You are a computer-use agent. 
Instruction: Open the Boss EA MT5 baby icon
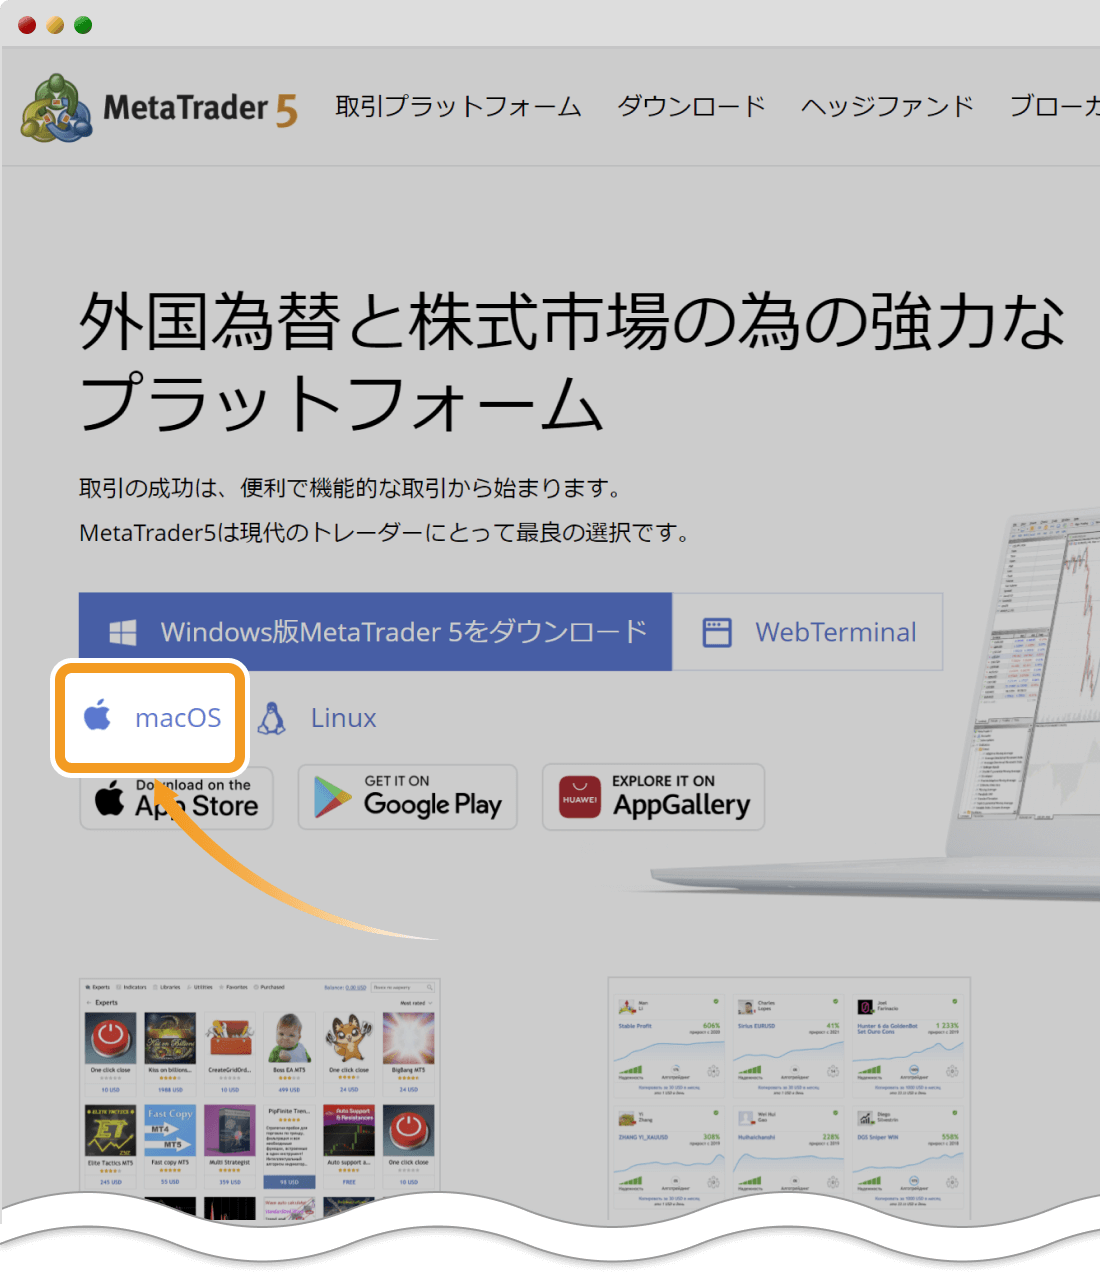point(289,1038)
